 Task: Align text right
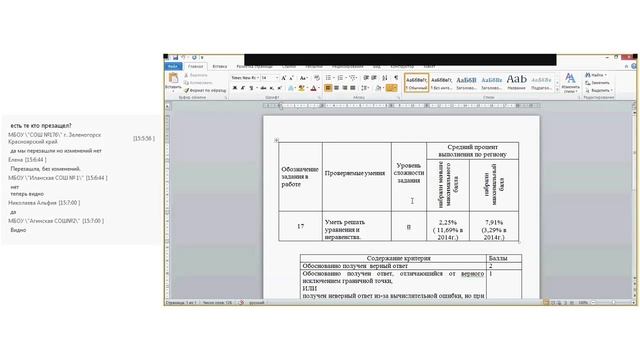345,88
